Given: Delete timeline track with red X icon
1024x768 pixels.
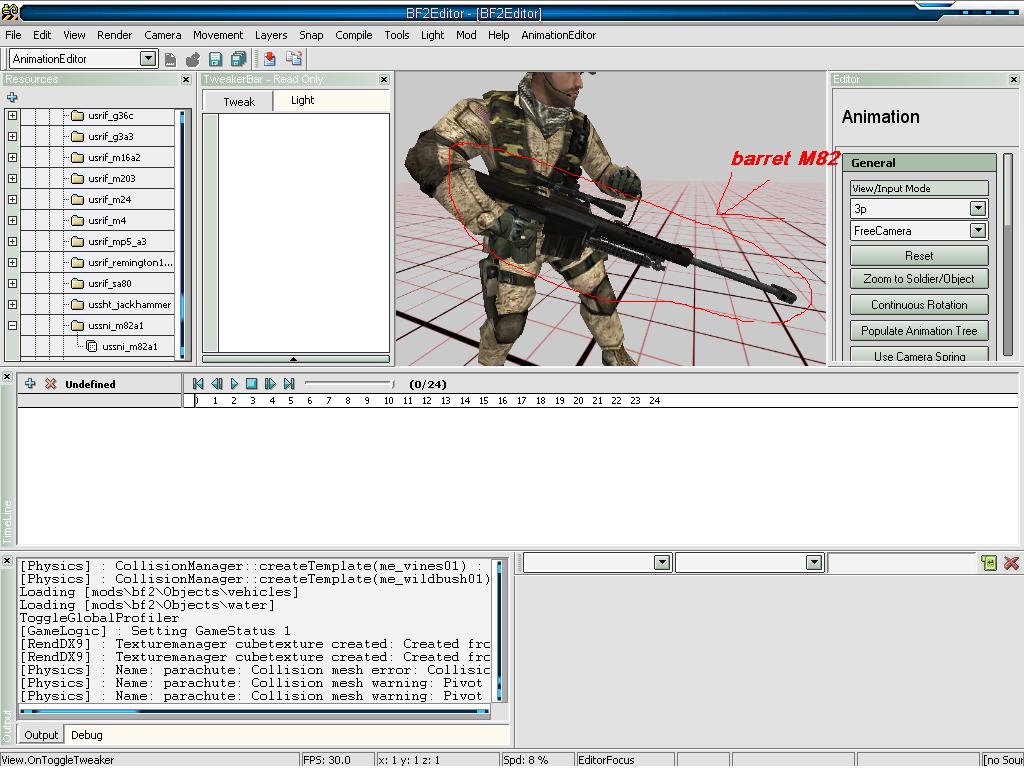Looking at the screenshot, I should (x=50, y=383).
